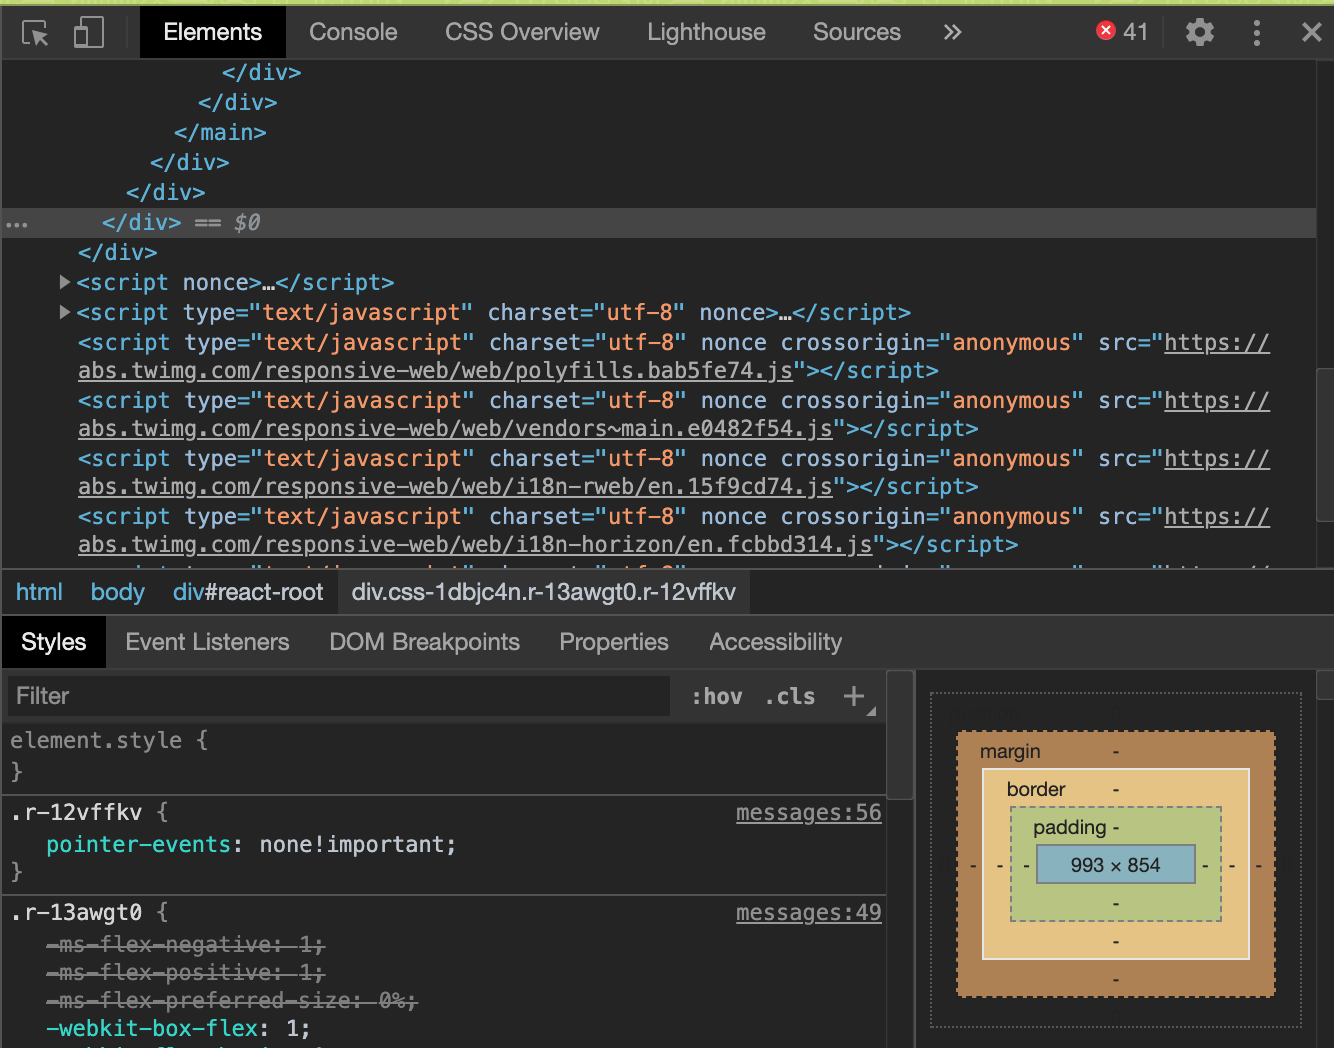
Task: Select the blue 993 × 854 content box
Action: (1115, 865)
